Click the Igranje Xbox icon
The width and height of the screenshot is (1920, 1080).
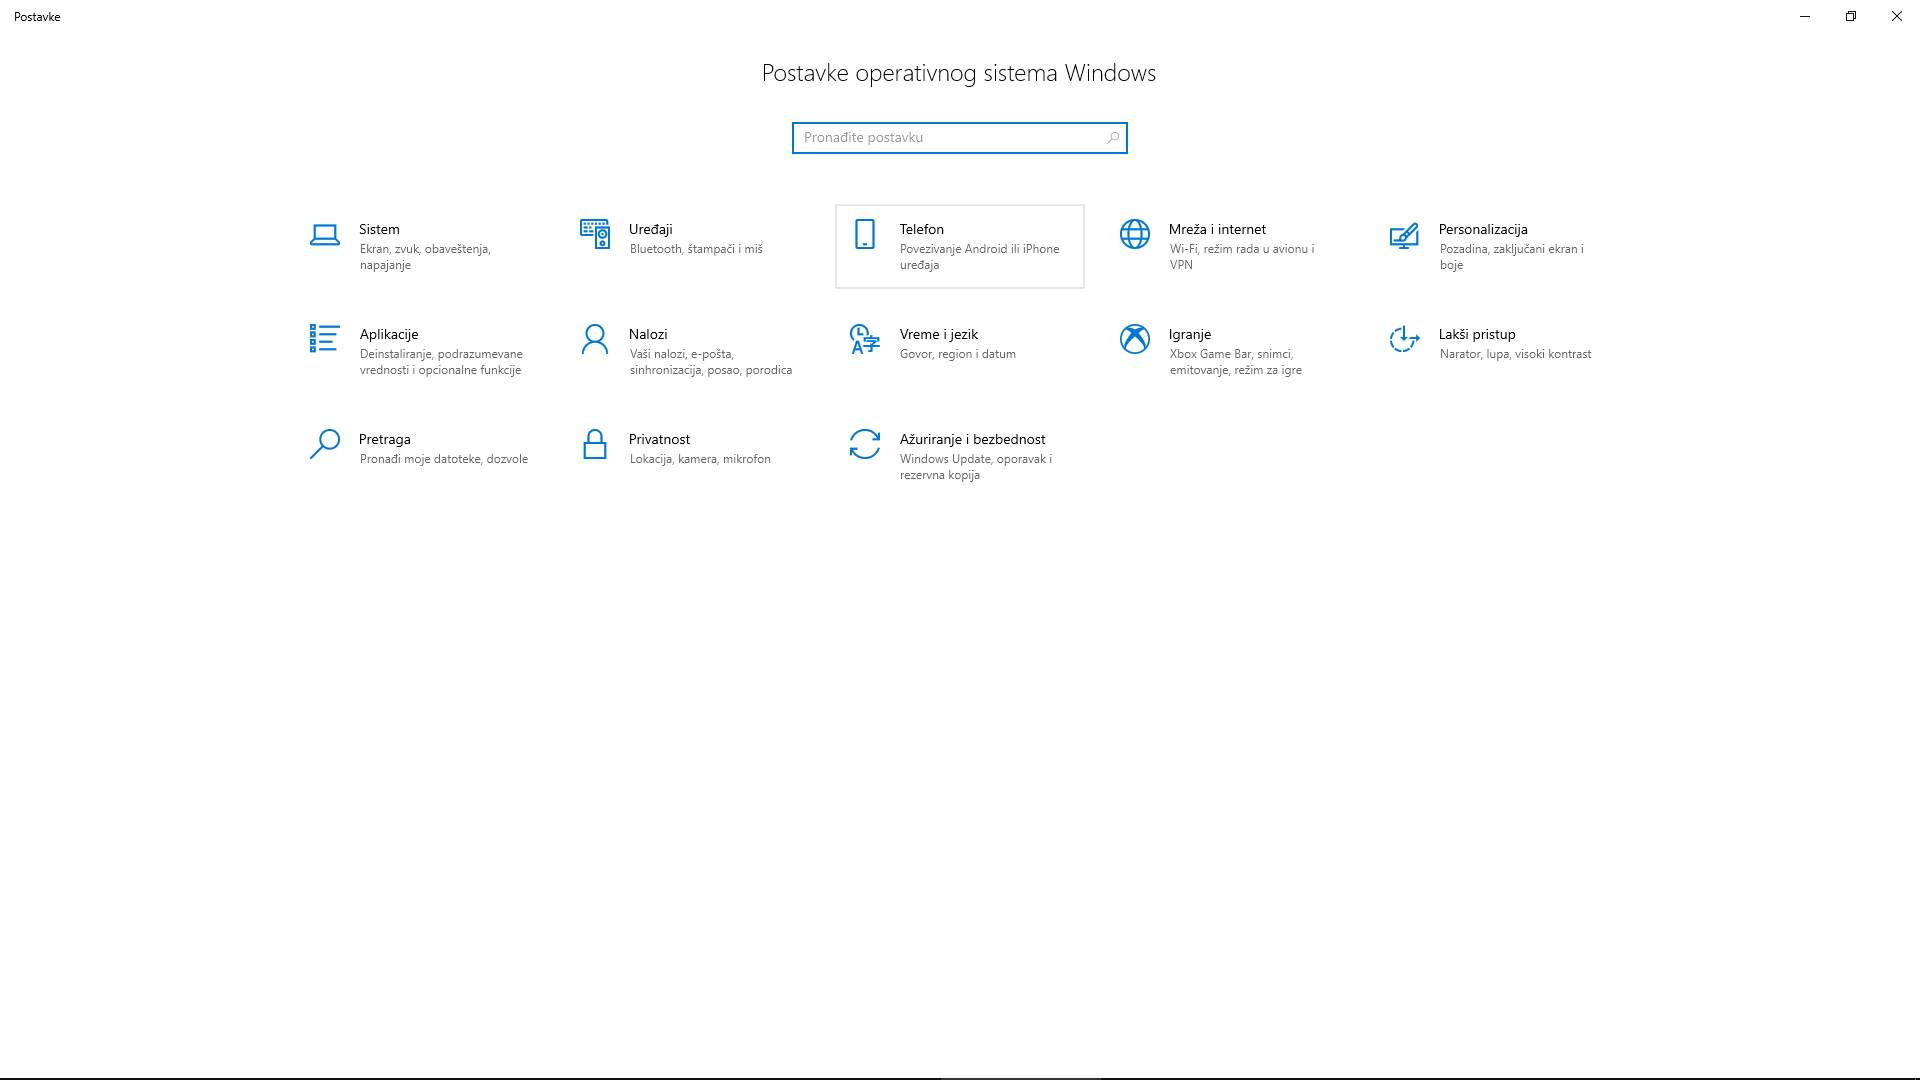(x=1134, y=340)
